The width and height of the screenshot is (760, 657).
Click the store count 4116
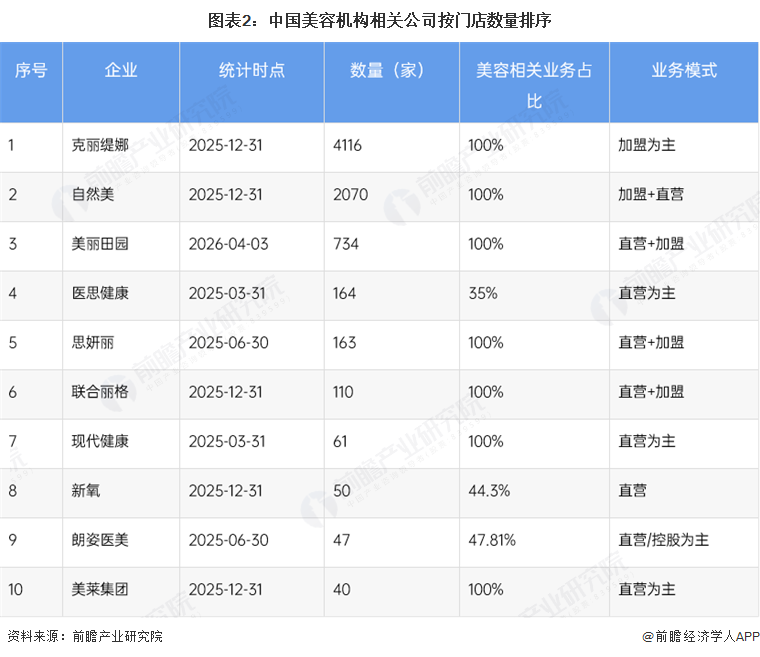click(x=348, y=145)
